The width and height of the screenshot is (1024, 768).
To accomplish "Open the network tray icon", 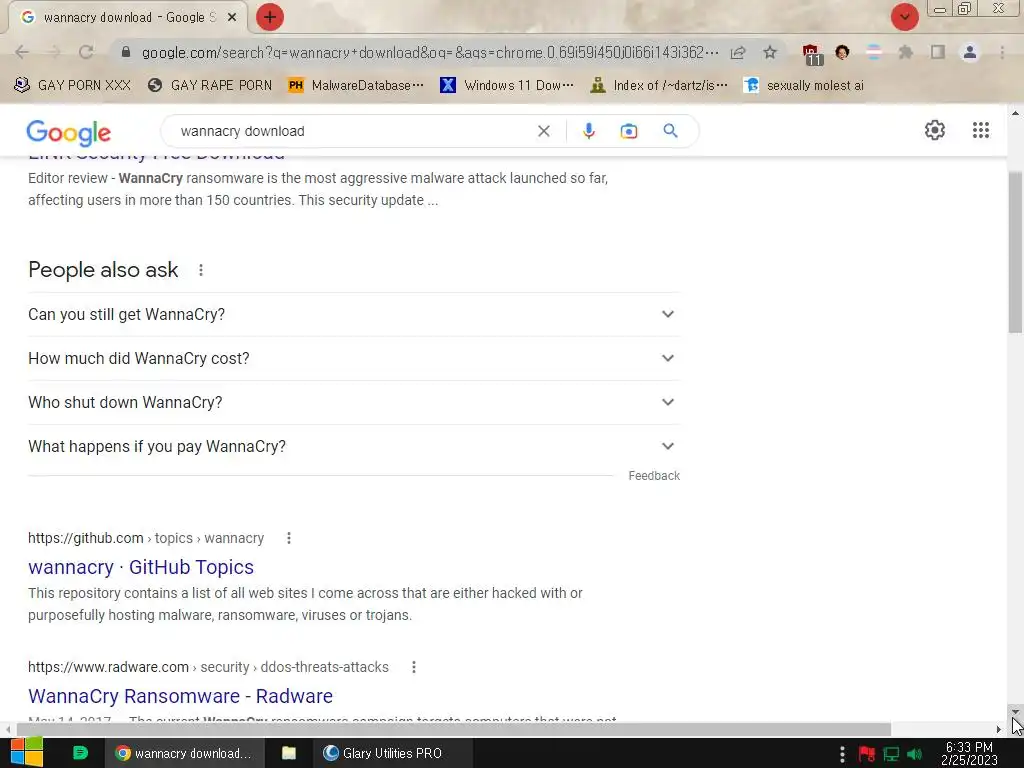I will (x=891, y=754).
